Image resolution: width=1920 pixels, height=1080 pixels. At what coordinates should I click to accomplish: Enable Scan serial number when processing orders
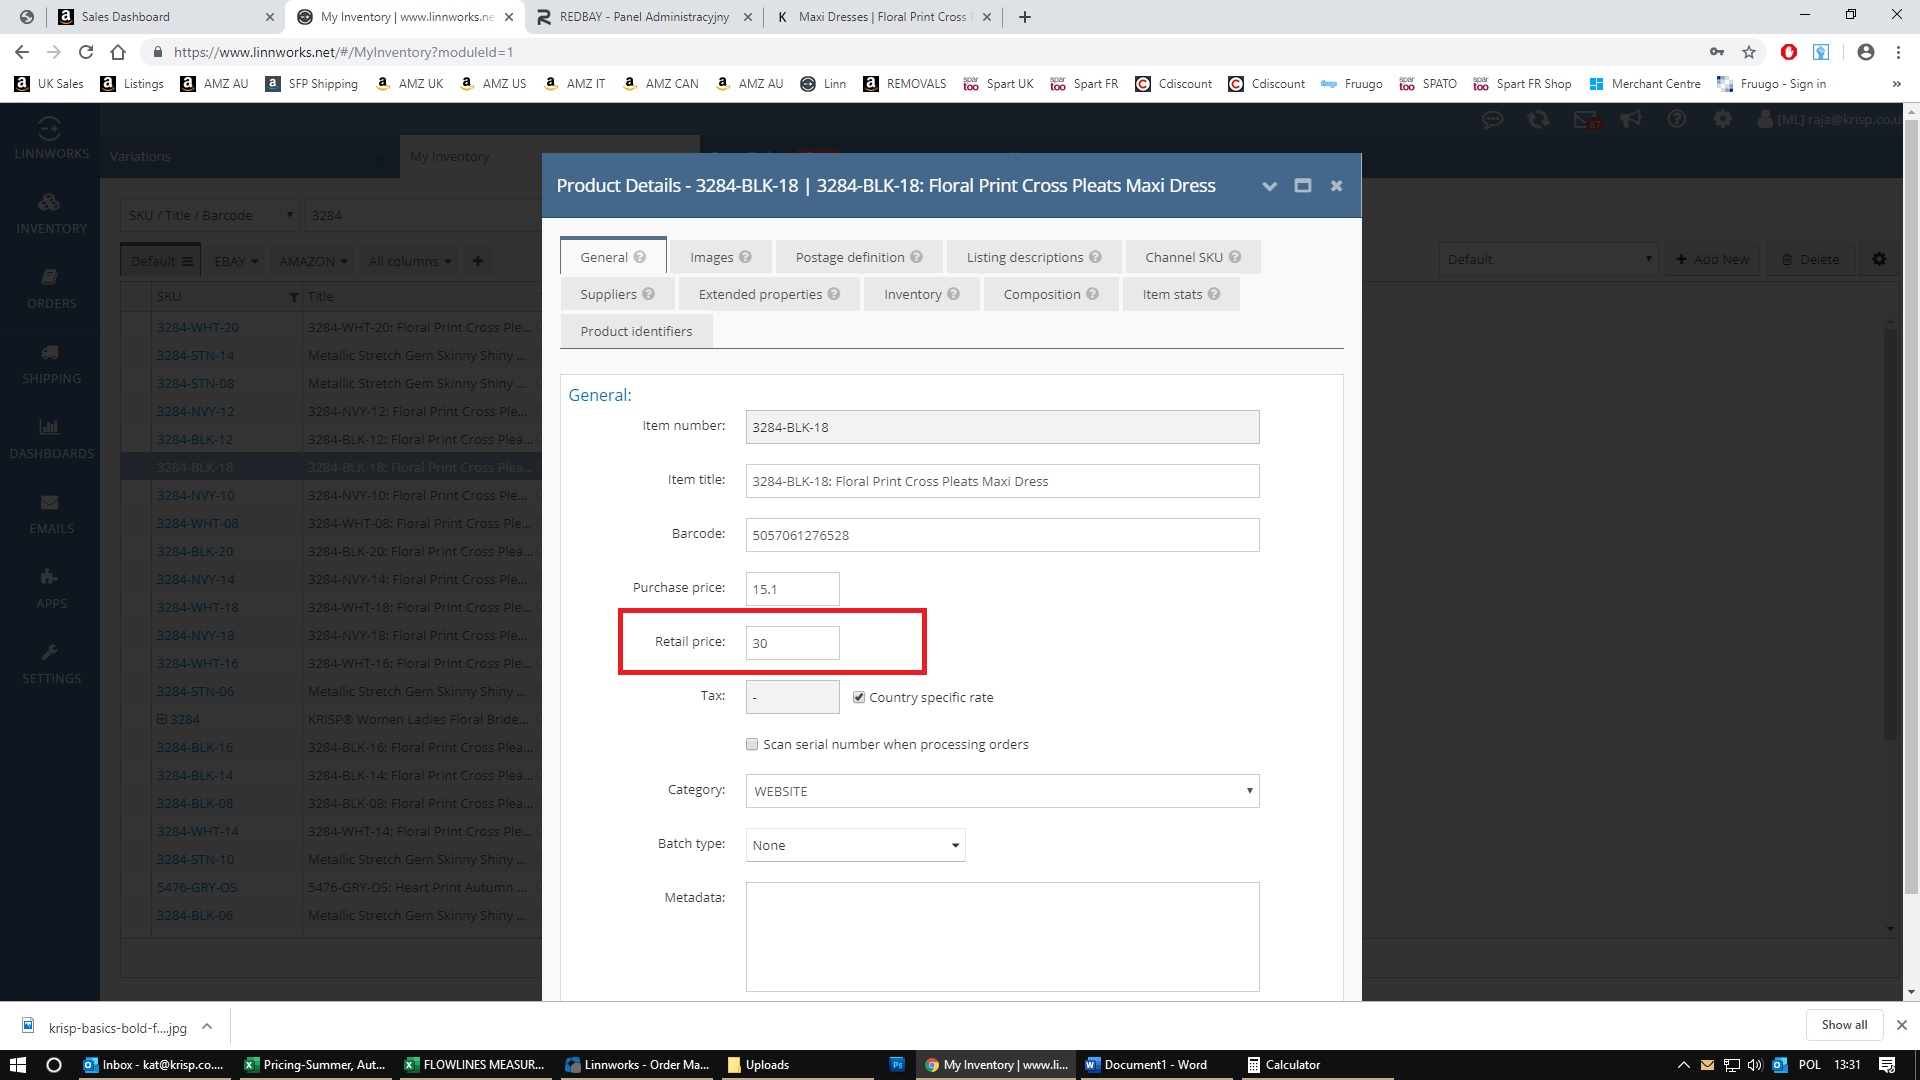click(752, 744)
